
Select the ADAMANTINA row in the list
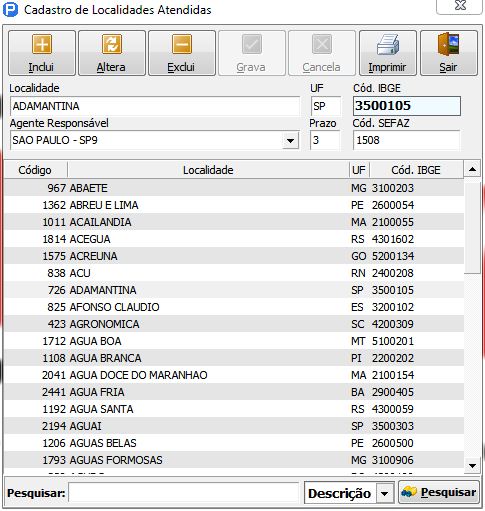click(234, 290)
